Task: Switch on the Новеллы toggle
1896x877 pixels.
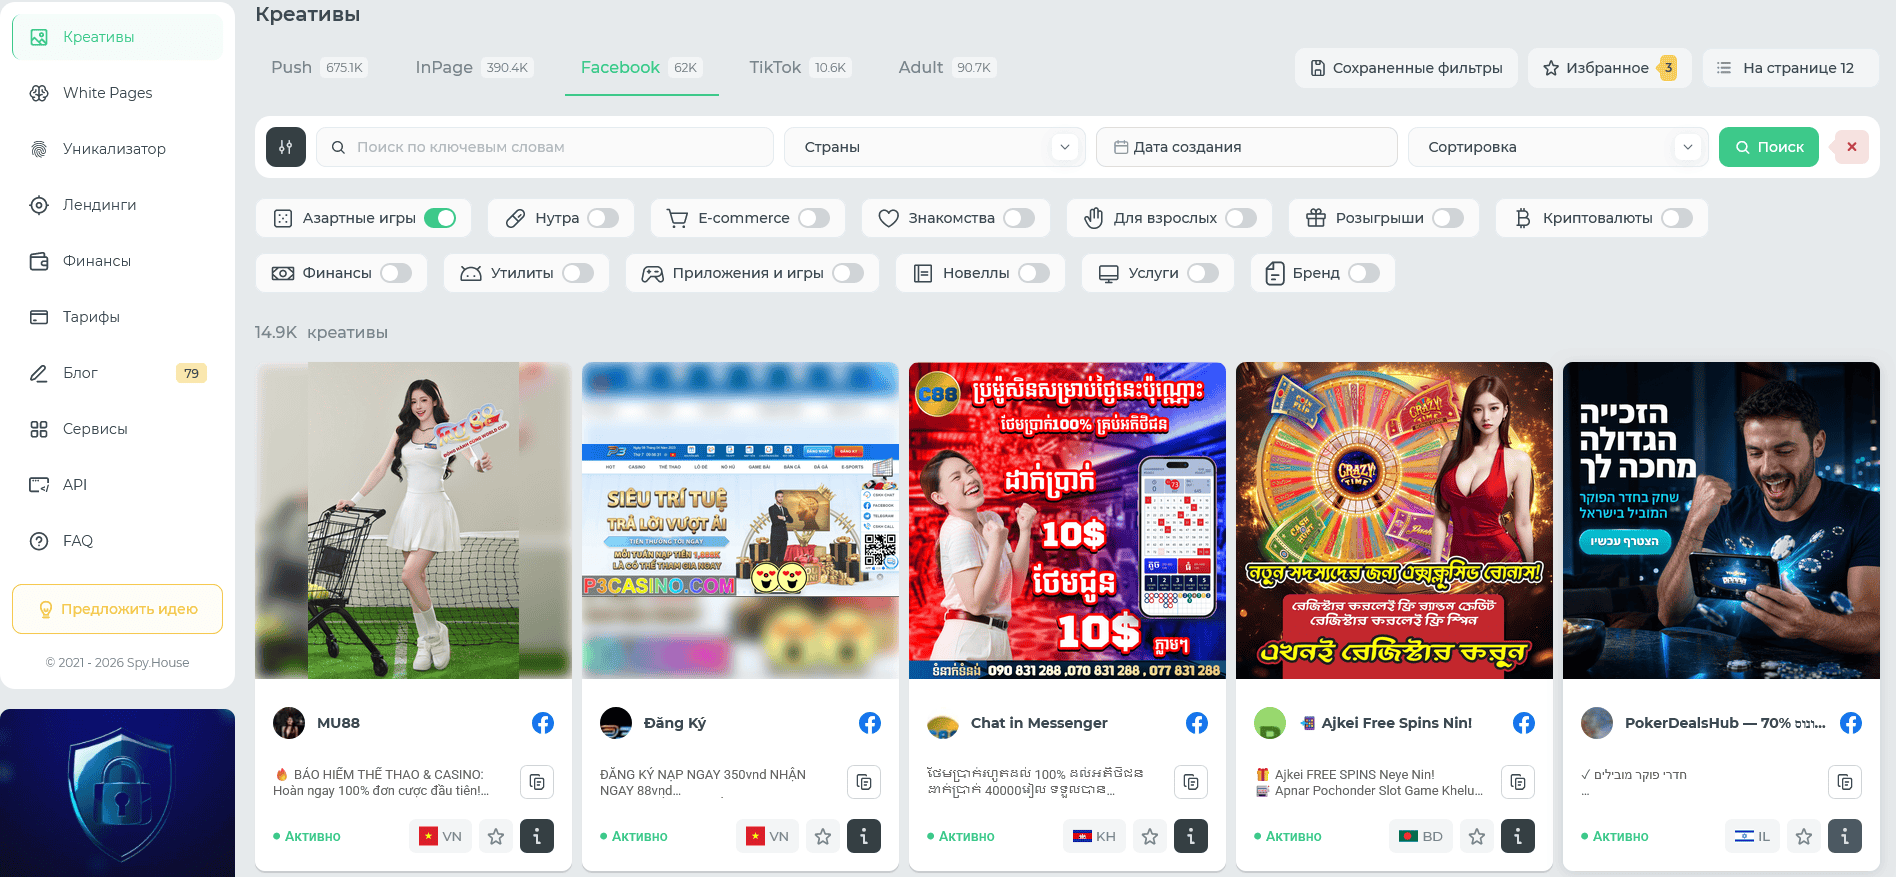Action: (x=1034, y=273)
